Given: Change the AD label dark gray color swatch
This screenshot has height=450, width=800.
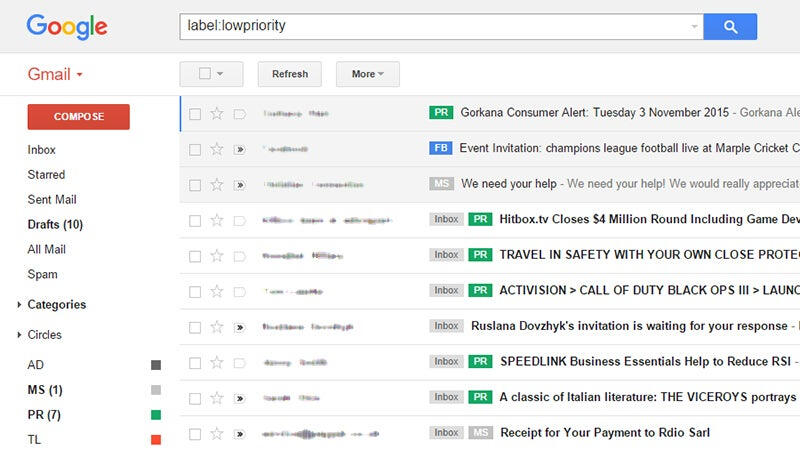Looking at the screenshot, I should click(x=156, y=365).
